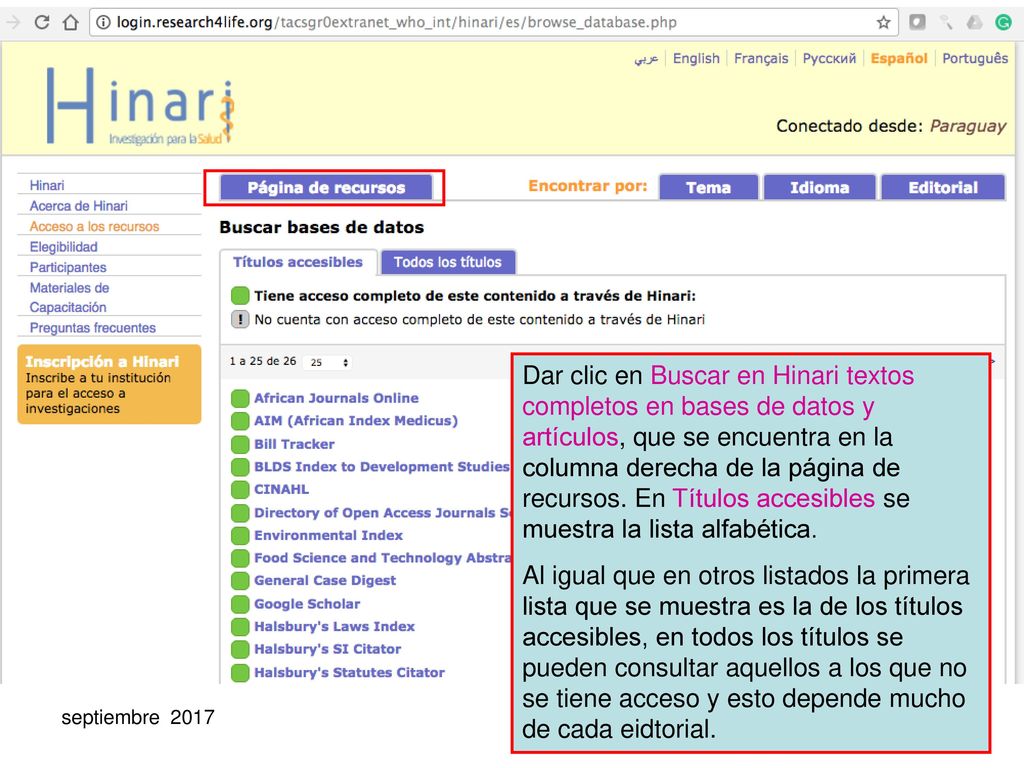Open Participantes sidebar item
Image resolution: width=1024 pixels, height=768 pixels.
tap(68, 267)
